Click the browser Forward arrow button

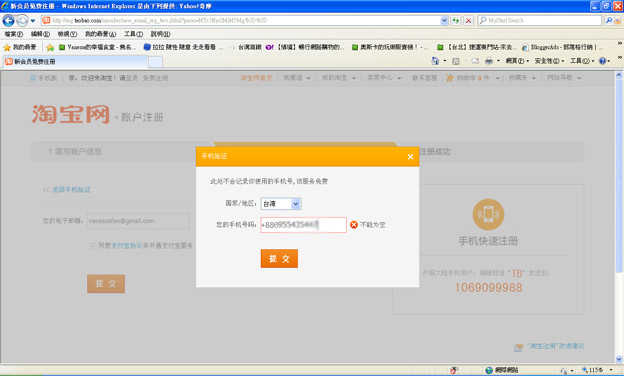(22, 20)
